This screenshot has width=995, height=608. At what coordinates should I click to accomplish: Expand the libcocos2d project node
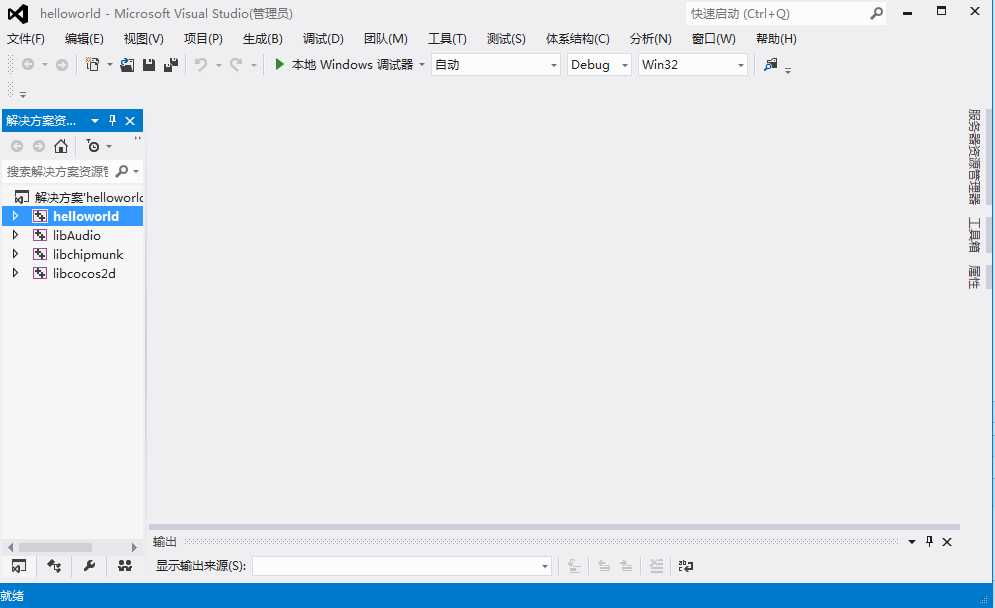(15, 273)
